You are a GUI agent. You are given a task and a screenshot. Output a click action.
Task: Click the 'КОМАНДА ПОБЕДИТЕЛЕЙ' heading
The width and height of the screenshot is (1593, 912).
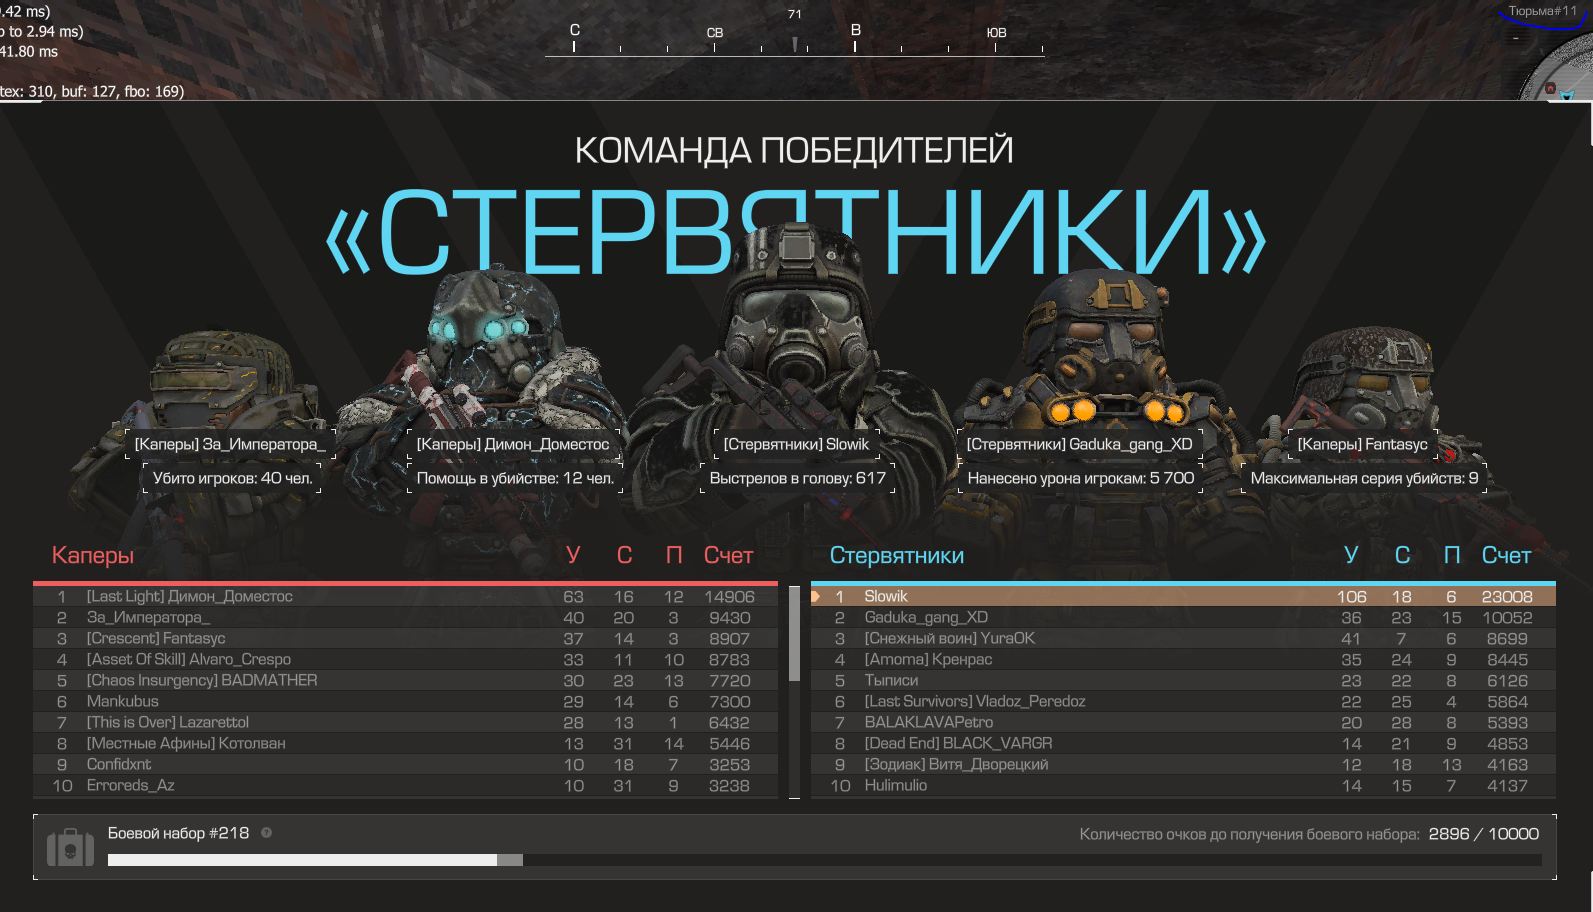tap(794, 150)
